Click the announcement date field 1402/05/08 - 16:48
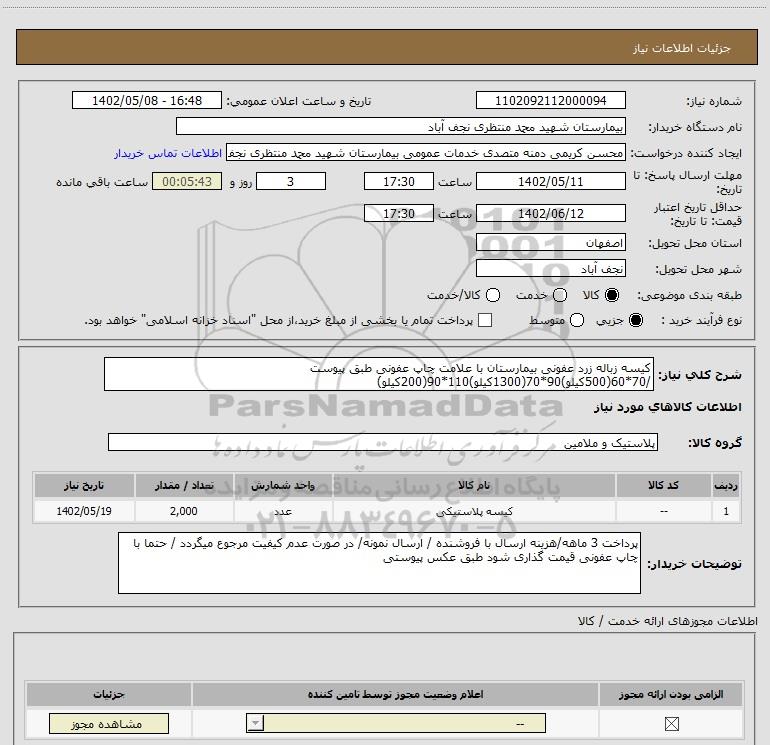The image size is (770, 745). click(147, 100)
